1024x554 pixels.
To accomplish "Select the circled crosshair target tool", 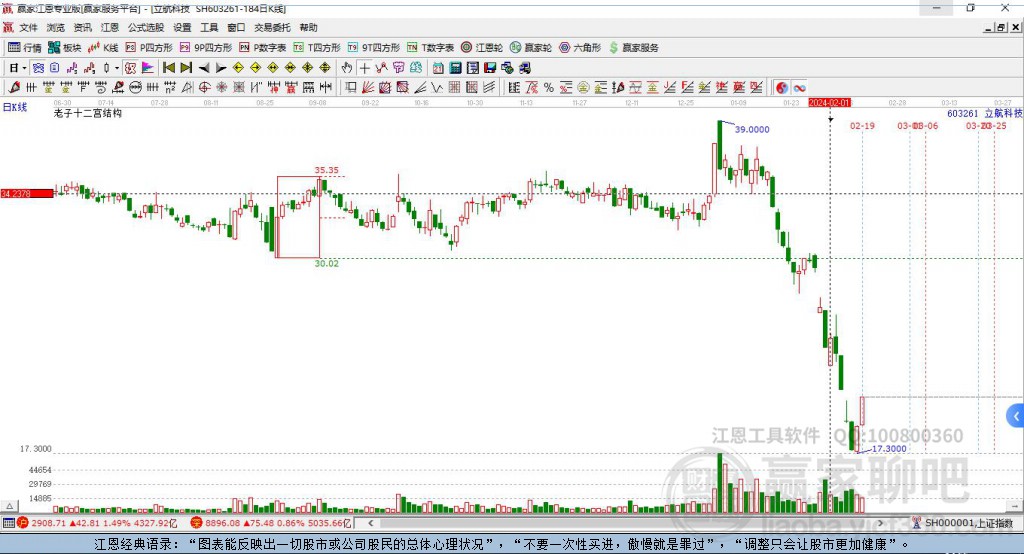I will coord(204,88).
